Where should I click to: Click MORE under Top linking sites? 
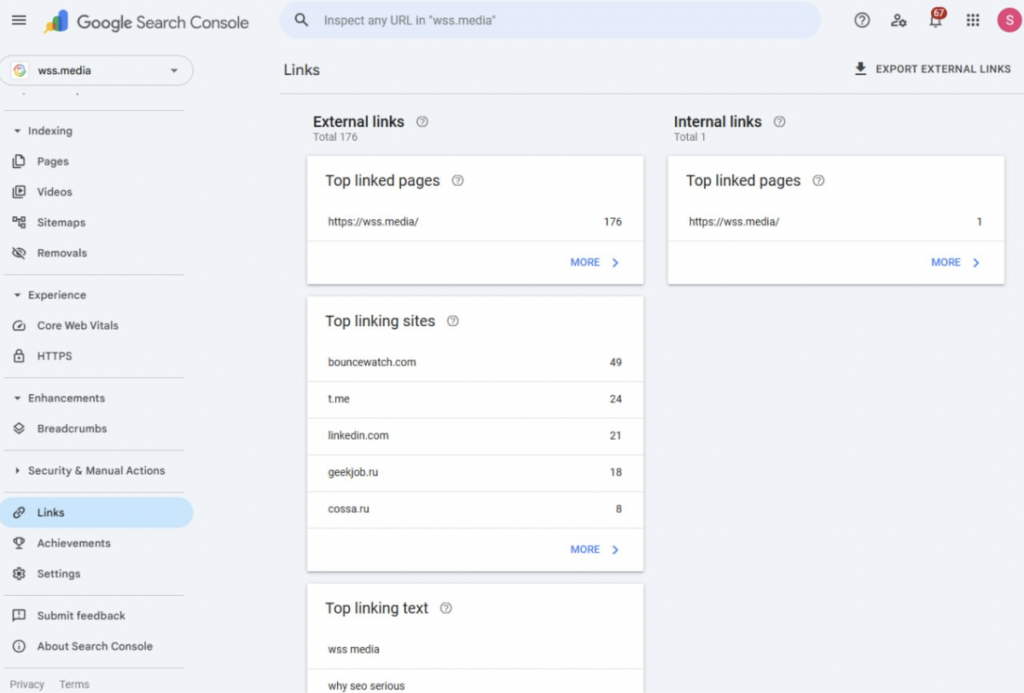click(594, 550)
